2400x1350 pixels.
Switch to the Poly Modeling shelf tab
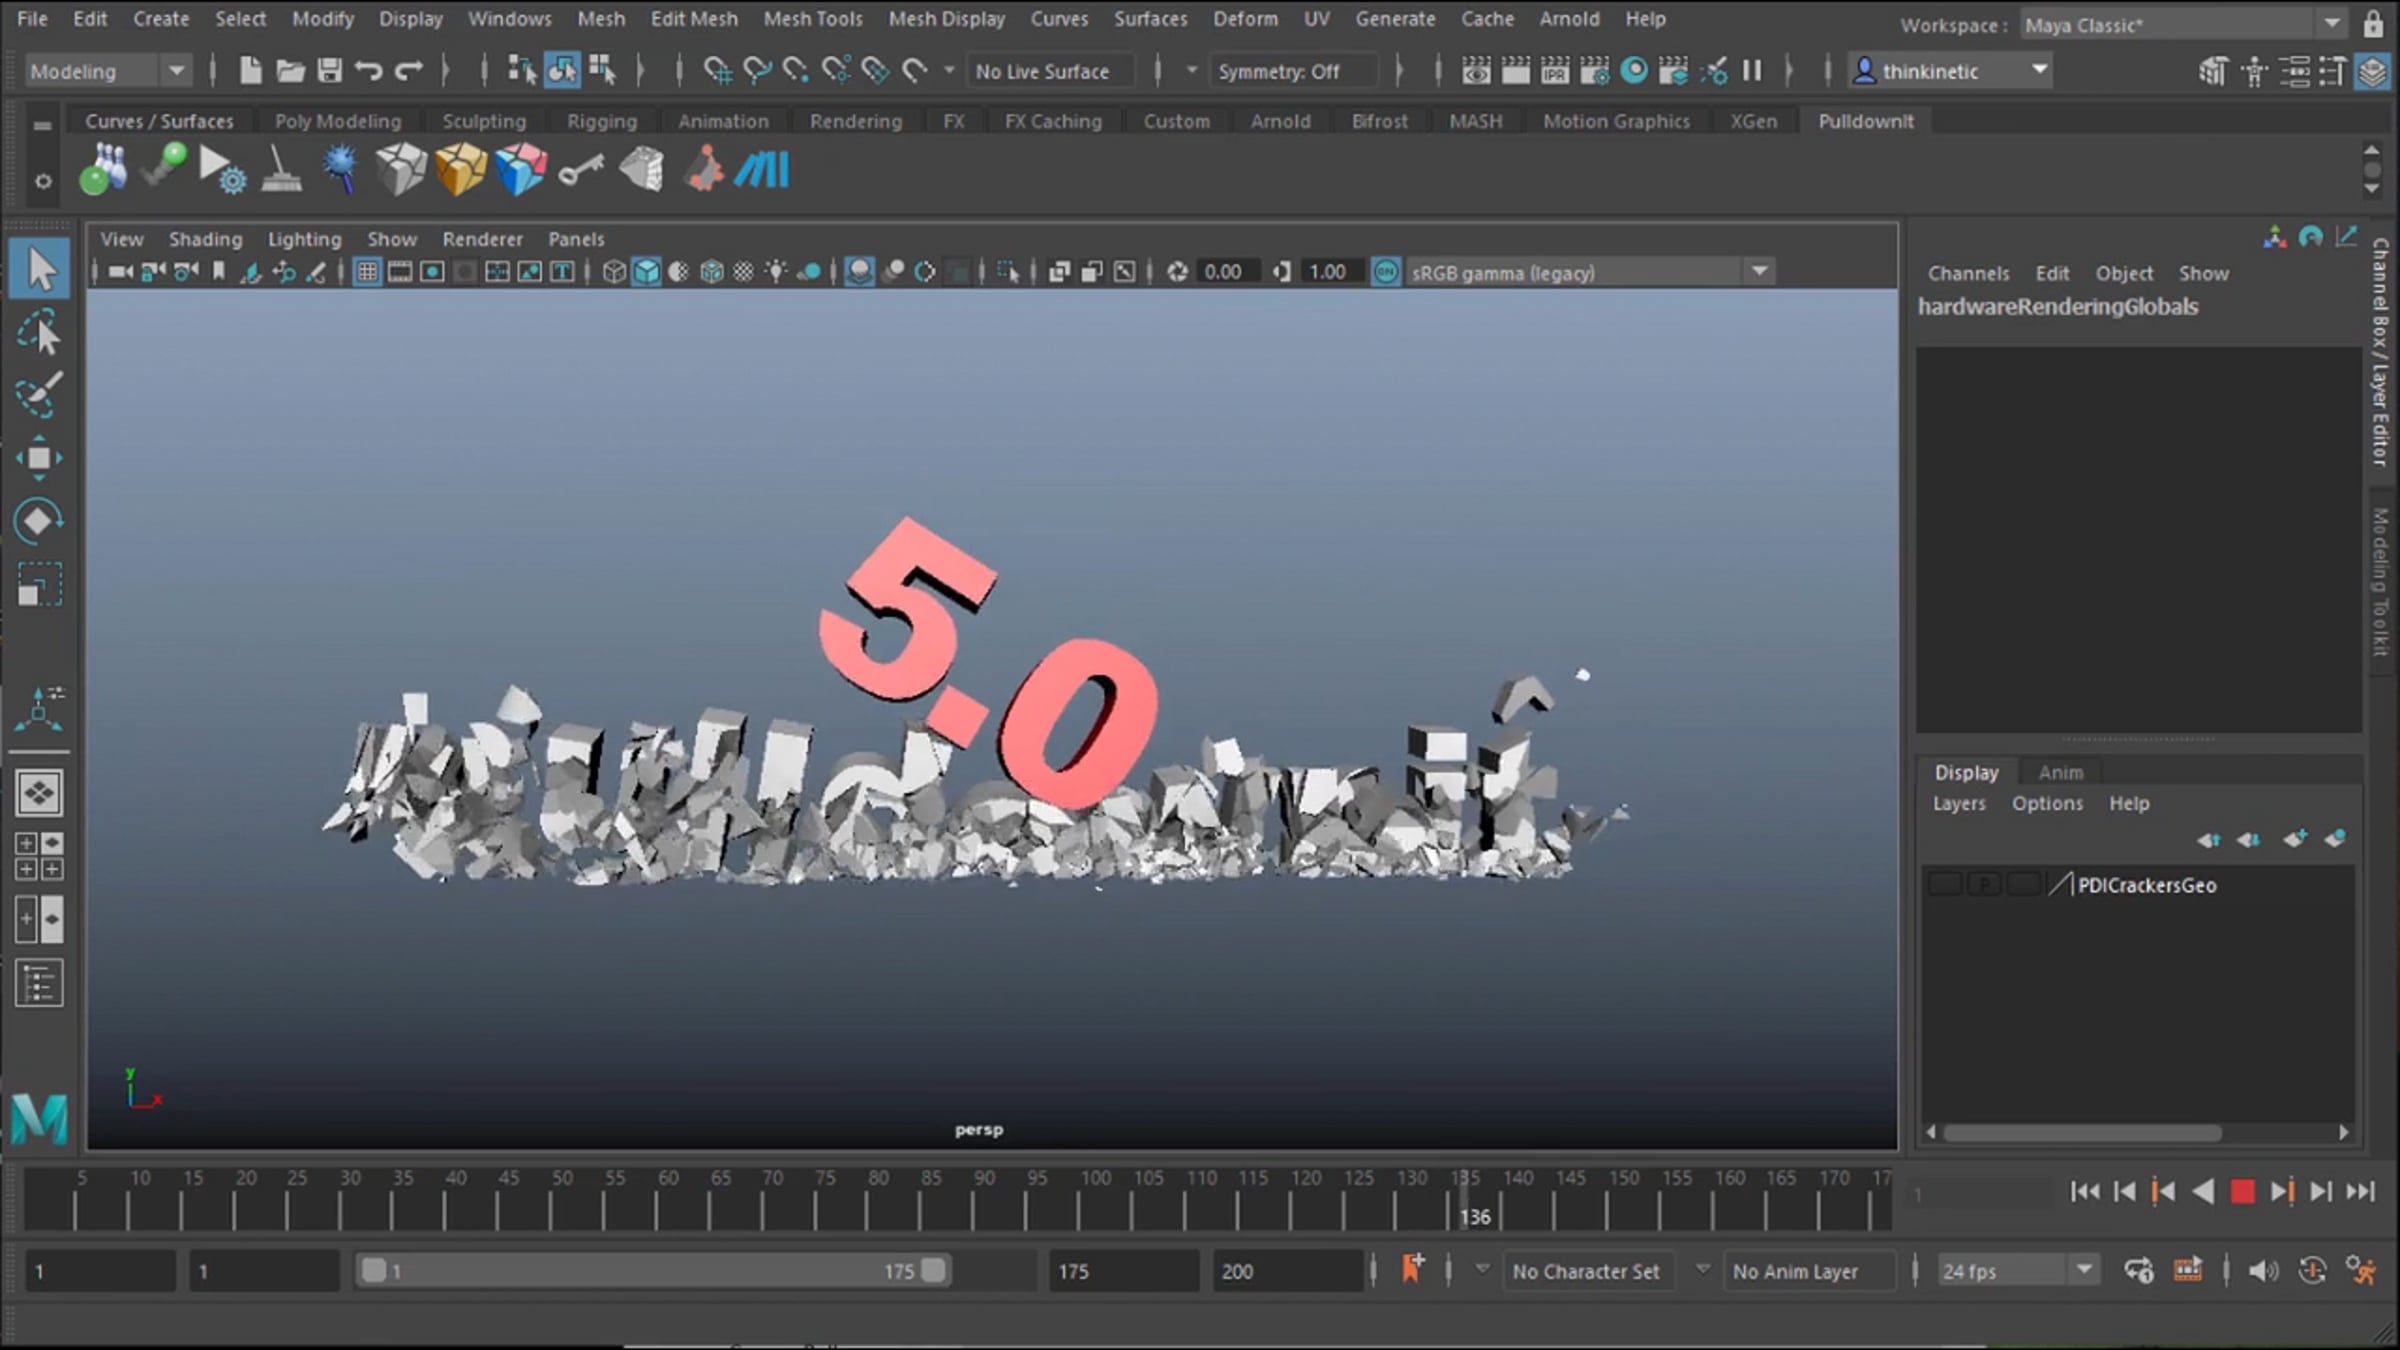(x=337, y=121)
